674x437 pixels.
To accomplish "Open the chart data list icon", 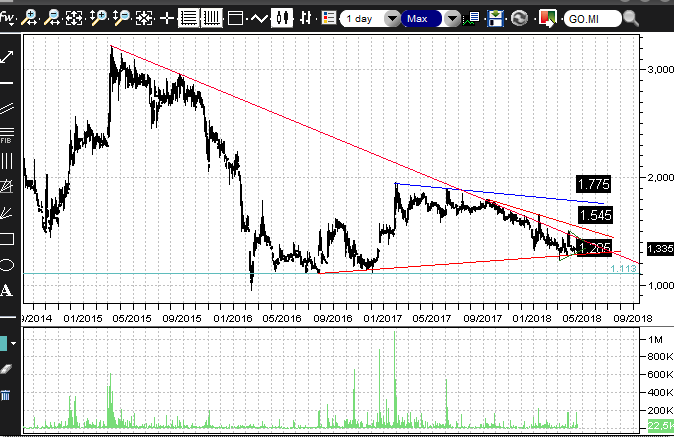I will pyautogui.click(x=472, y=18).
